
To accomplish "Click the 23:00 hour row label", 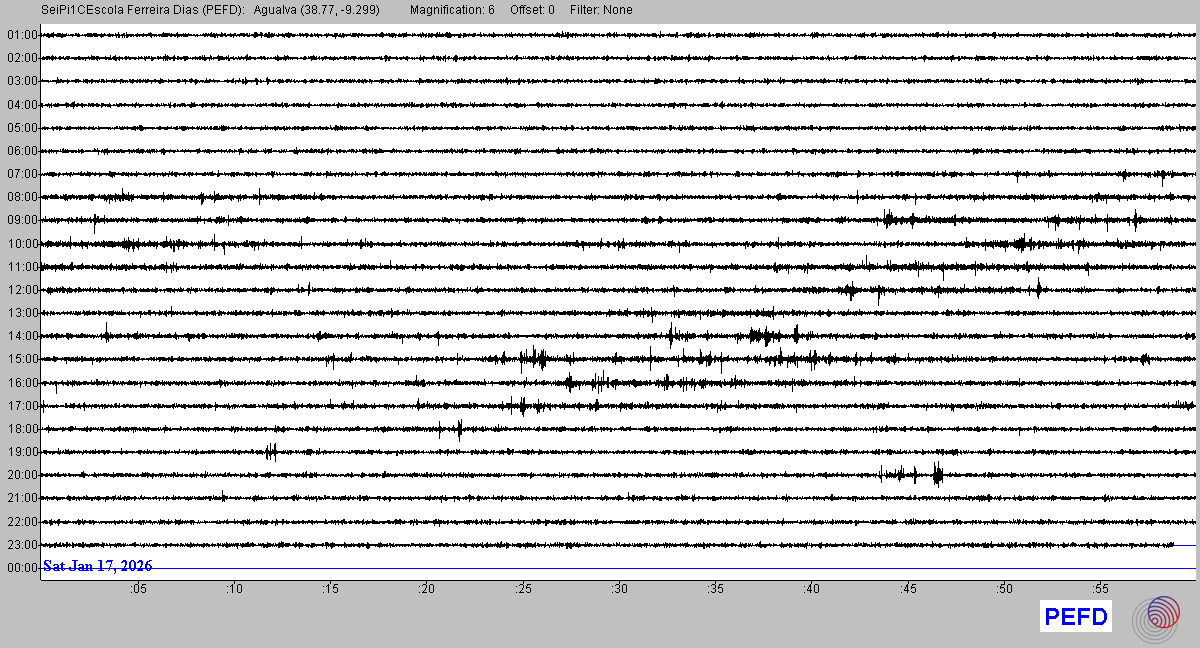I will 22,545.
